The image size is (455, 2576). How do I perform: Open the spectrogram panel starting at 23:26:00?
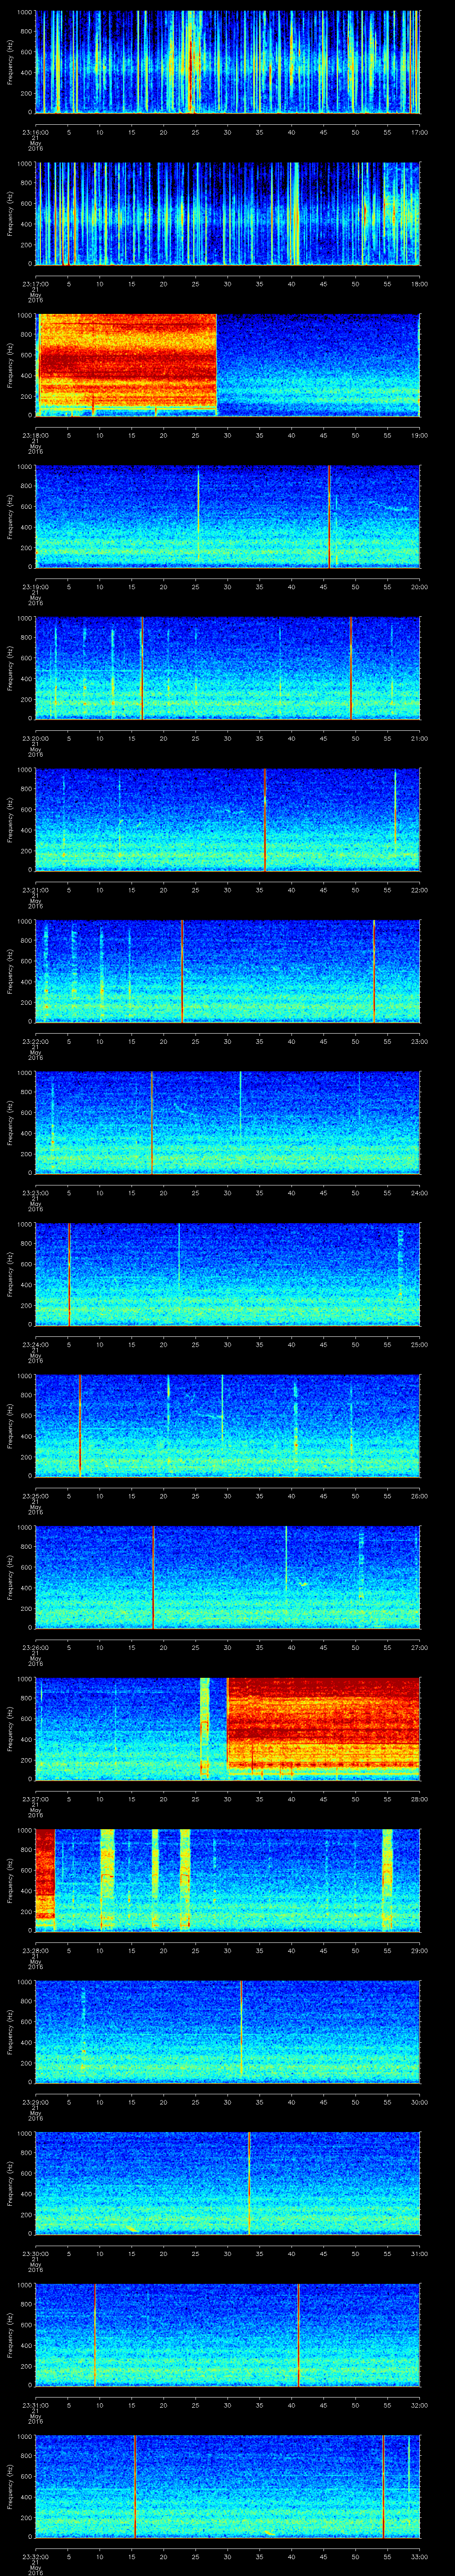227,1578
